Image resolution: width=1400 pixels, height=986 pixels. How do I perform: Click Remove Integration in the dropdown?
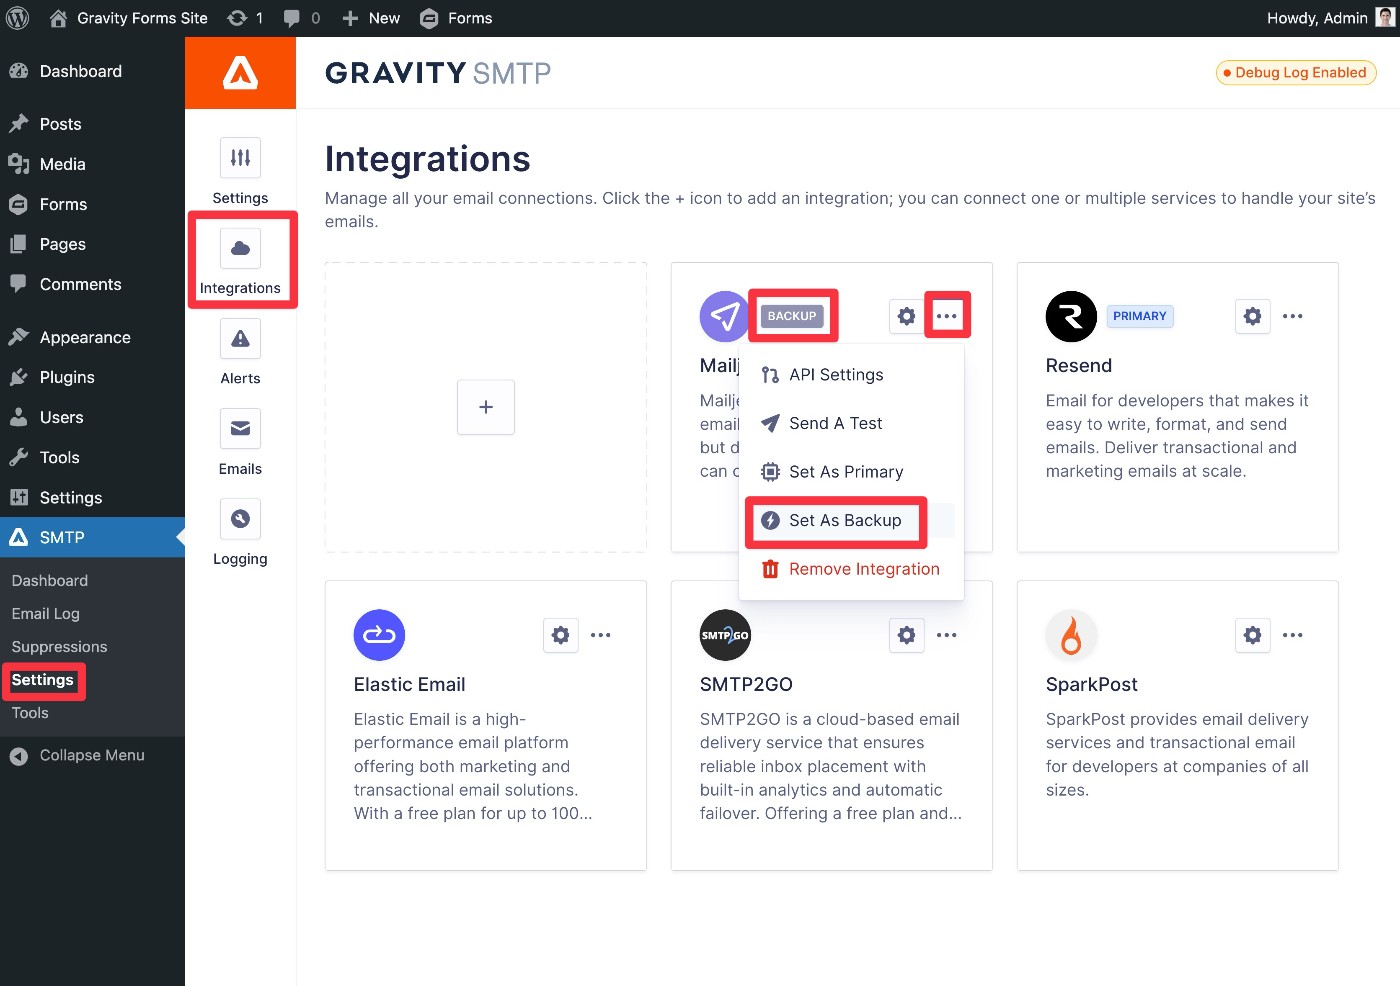pyautogui.click(x=863, y=569)
